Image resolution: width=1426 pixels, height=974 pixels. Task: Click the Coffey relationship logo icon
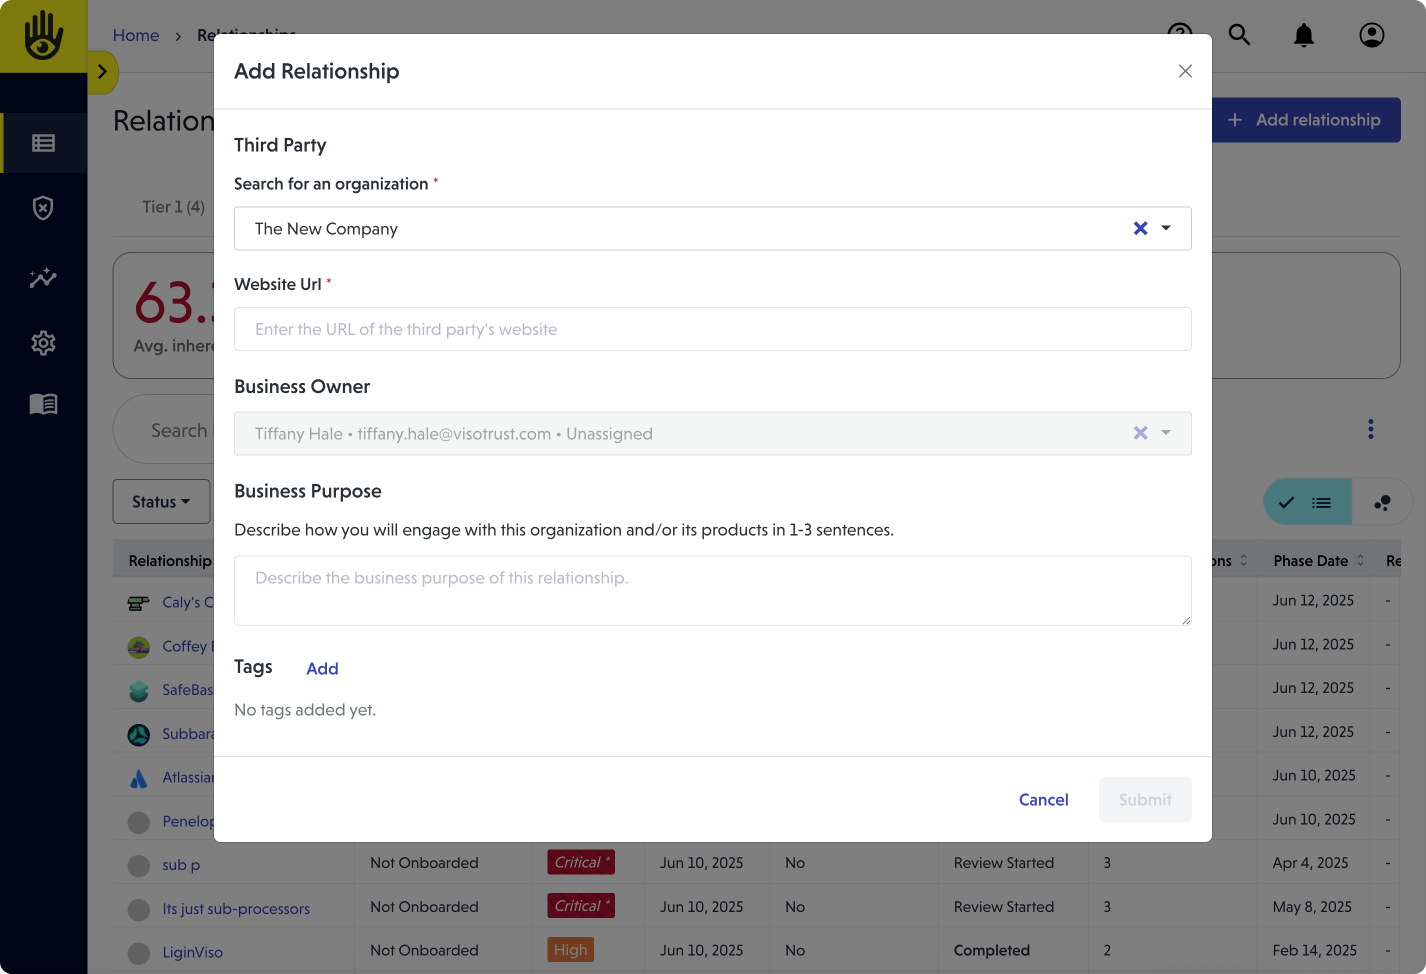[139, 647]
